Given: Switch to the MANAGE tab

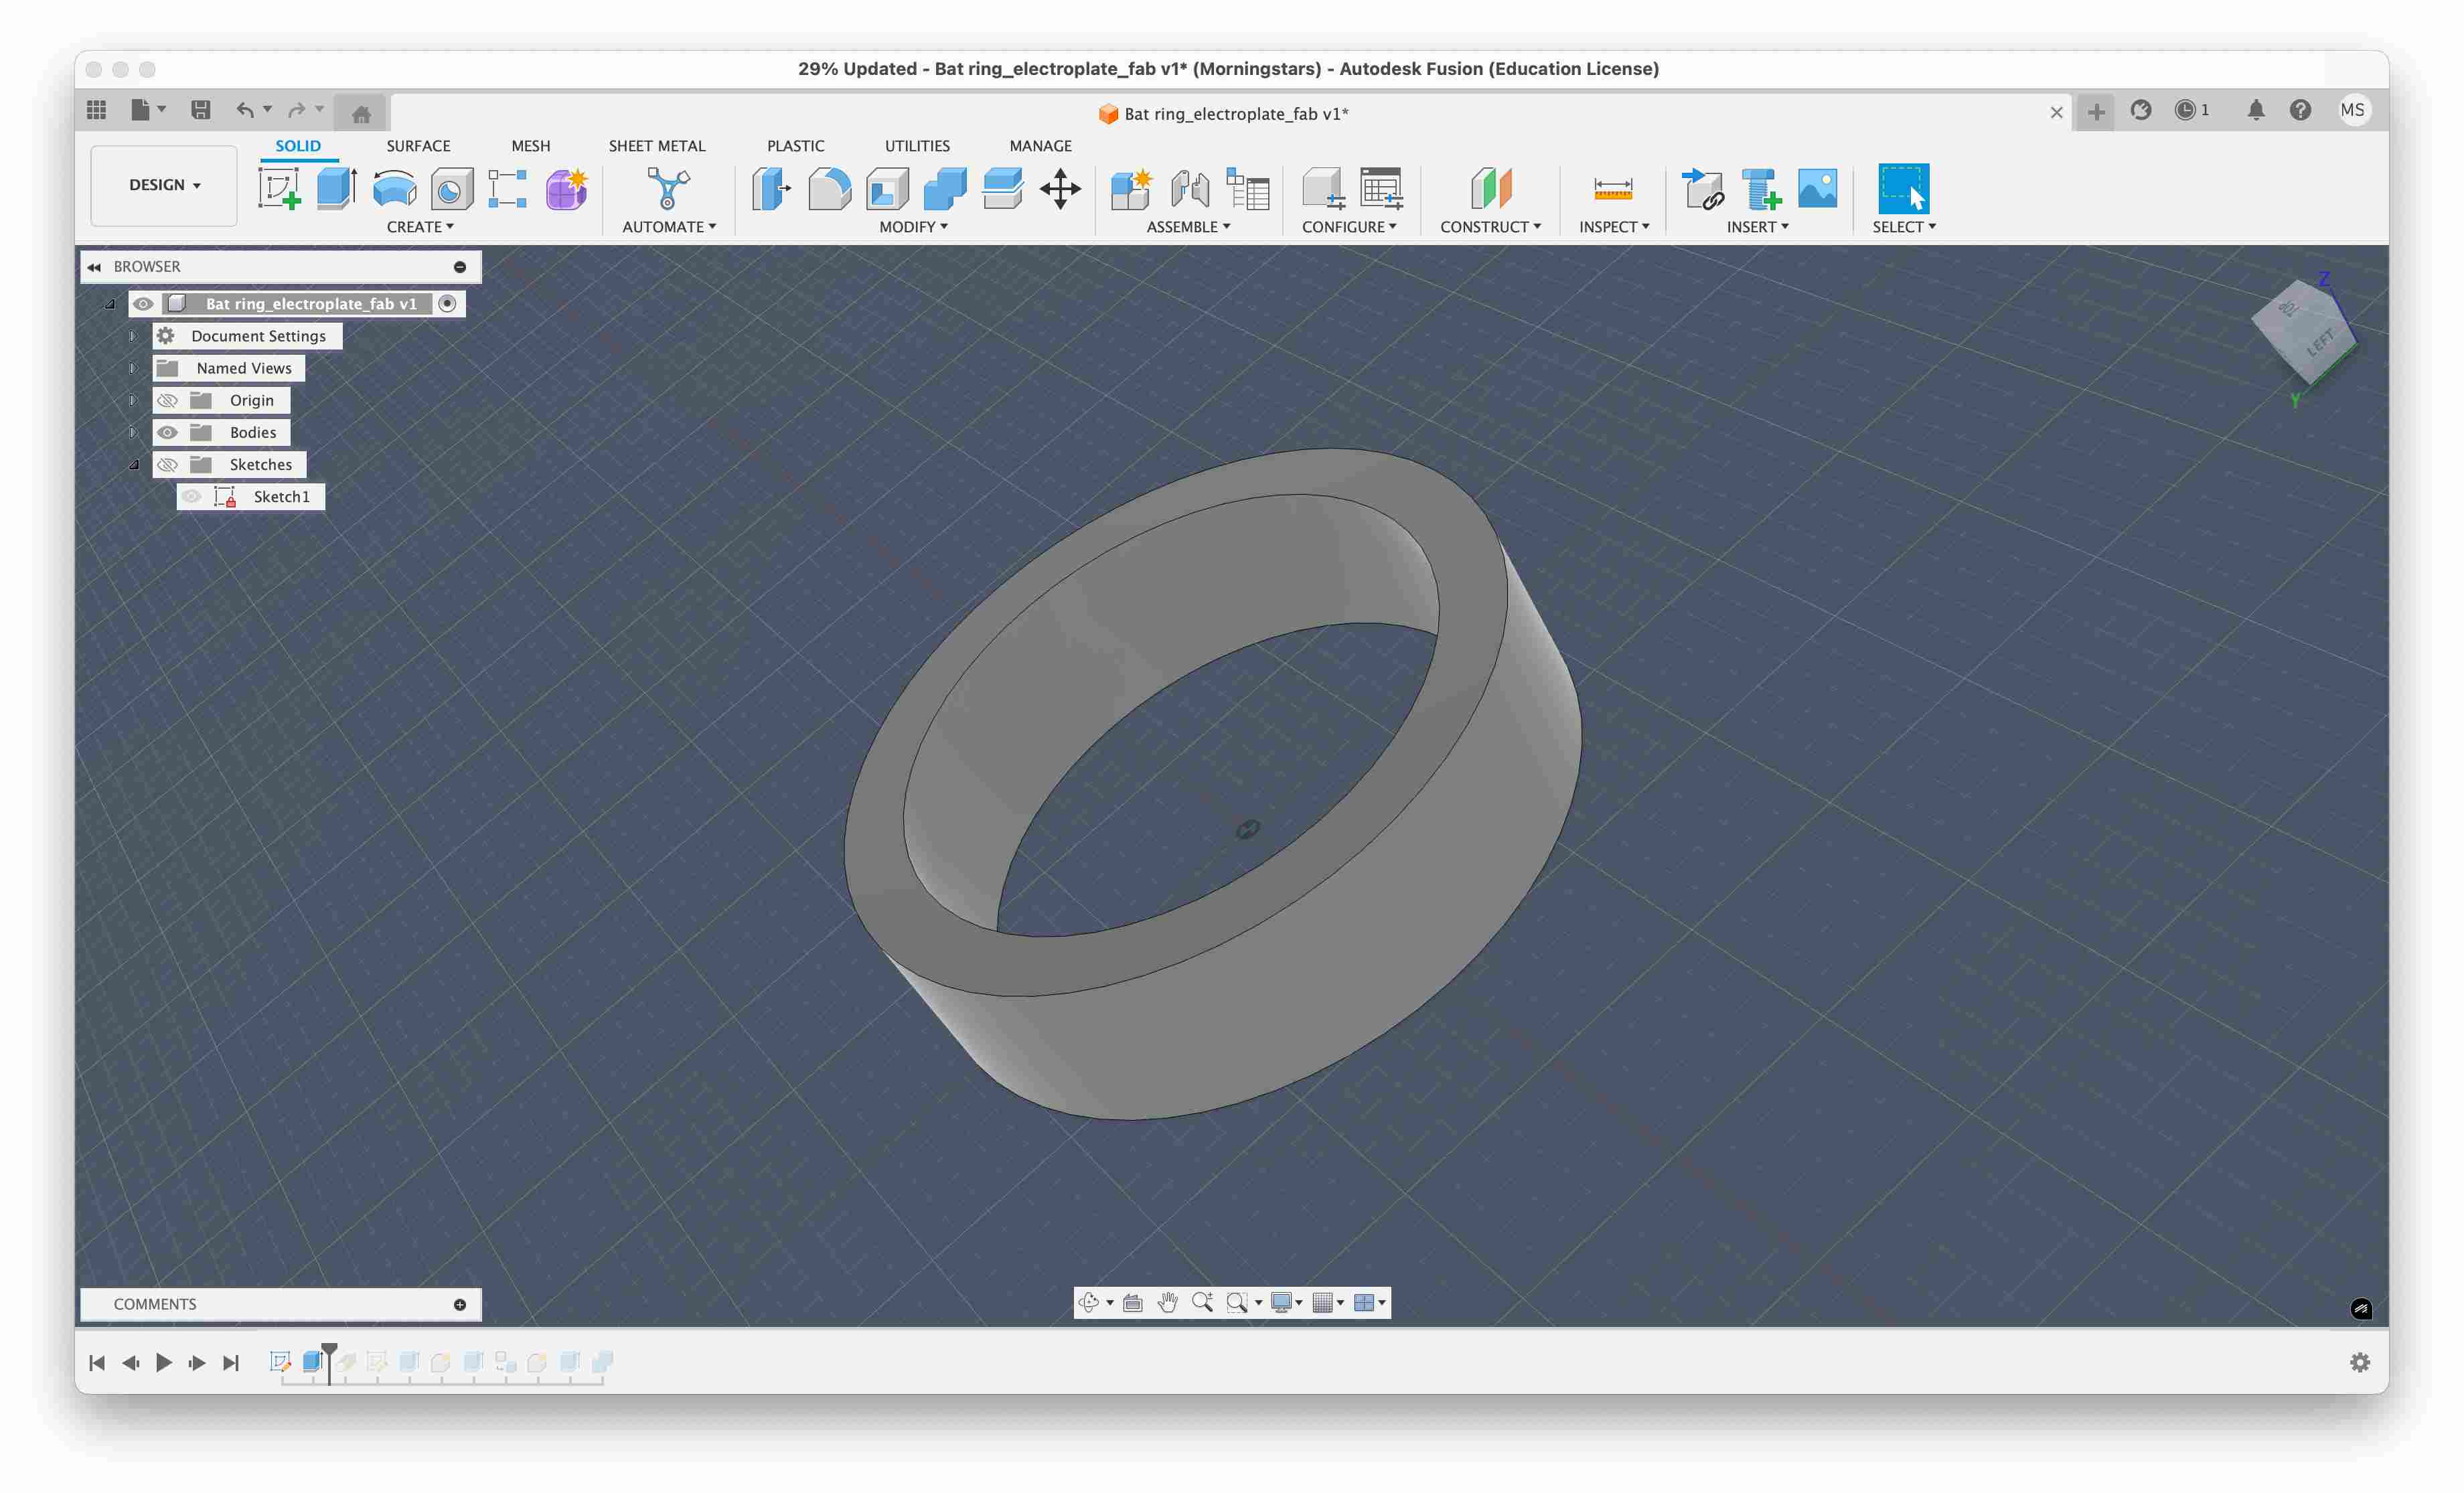Looking at the screenshot, I should 1040,146.
